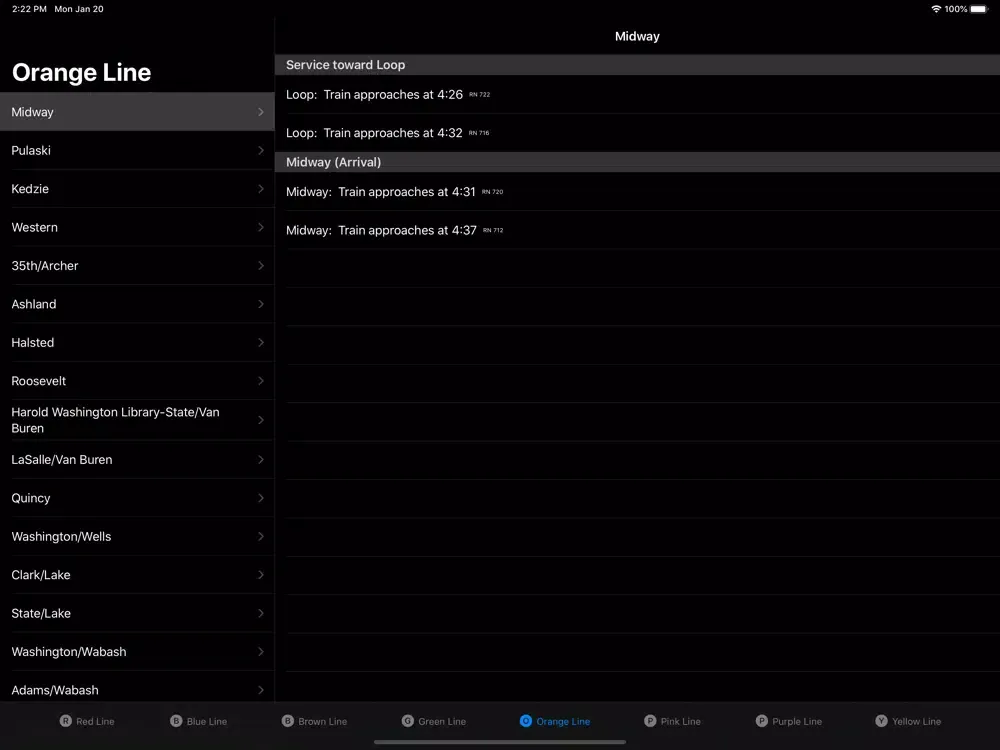
Task: Tap the Midway (Arrival) section header
Action: coord(637,162)
